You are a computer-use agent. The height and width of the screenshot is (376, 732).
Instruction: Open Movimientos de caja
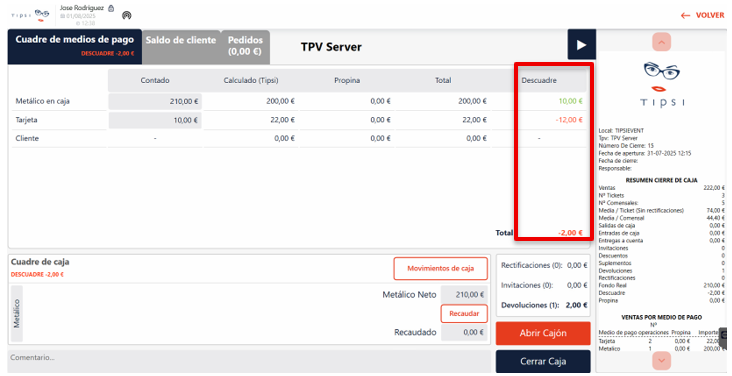(x=441, y=269)
